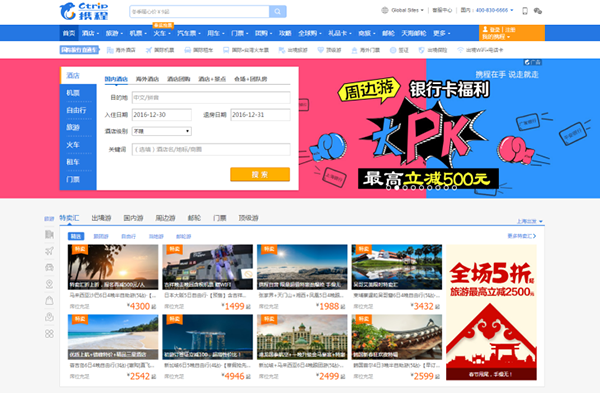Select the hotel building icon in left sidebar
Screen dimensions: 600x393
(x=49, y=234)
